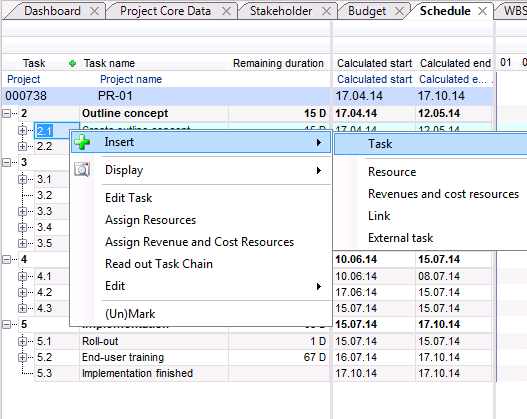
Task: Select the Schedule tab
Action: point(445,11)
